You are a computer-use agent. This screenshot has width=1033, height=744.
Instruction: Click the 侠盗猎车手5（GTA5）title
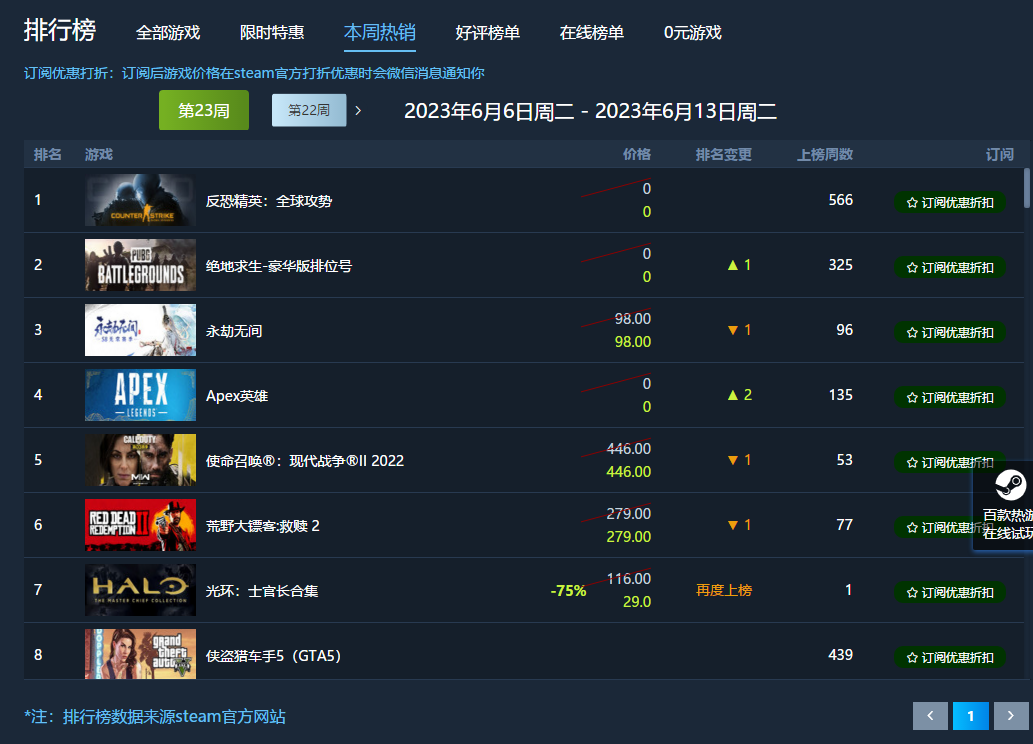[x=273, y=656]
